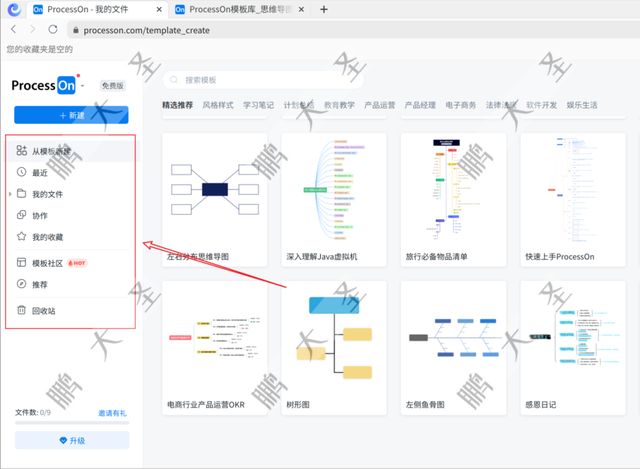Open the 我的文件 folder icon

[22, 193]
